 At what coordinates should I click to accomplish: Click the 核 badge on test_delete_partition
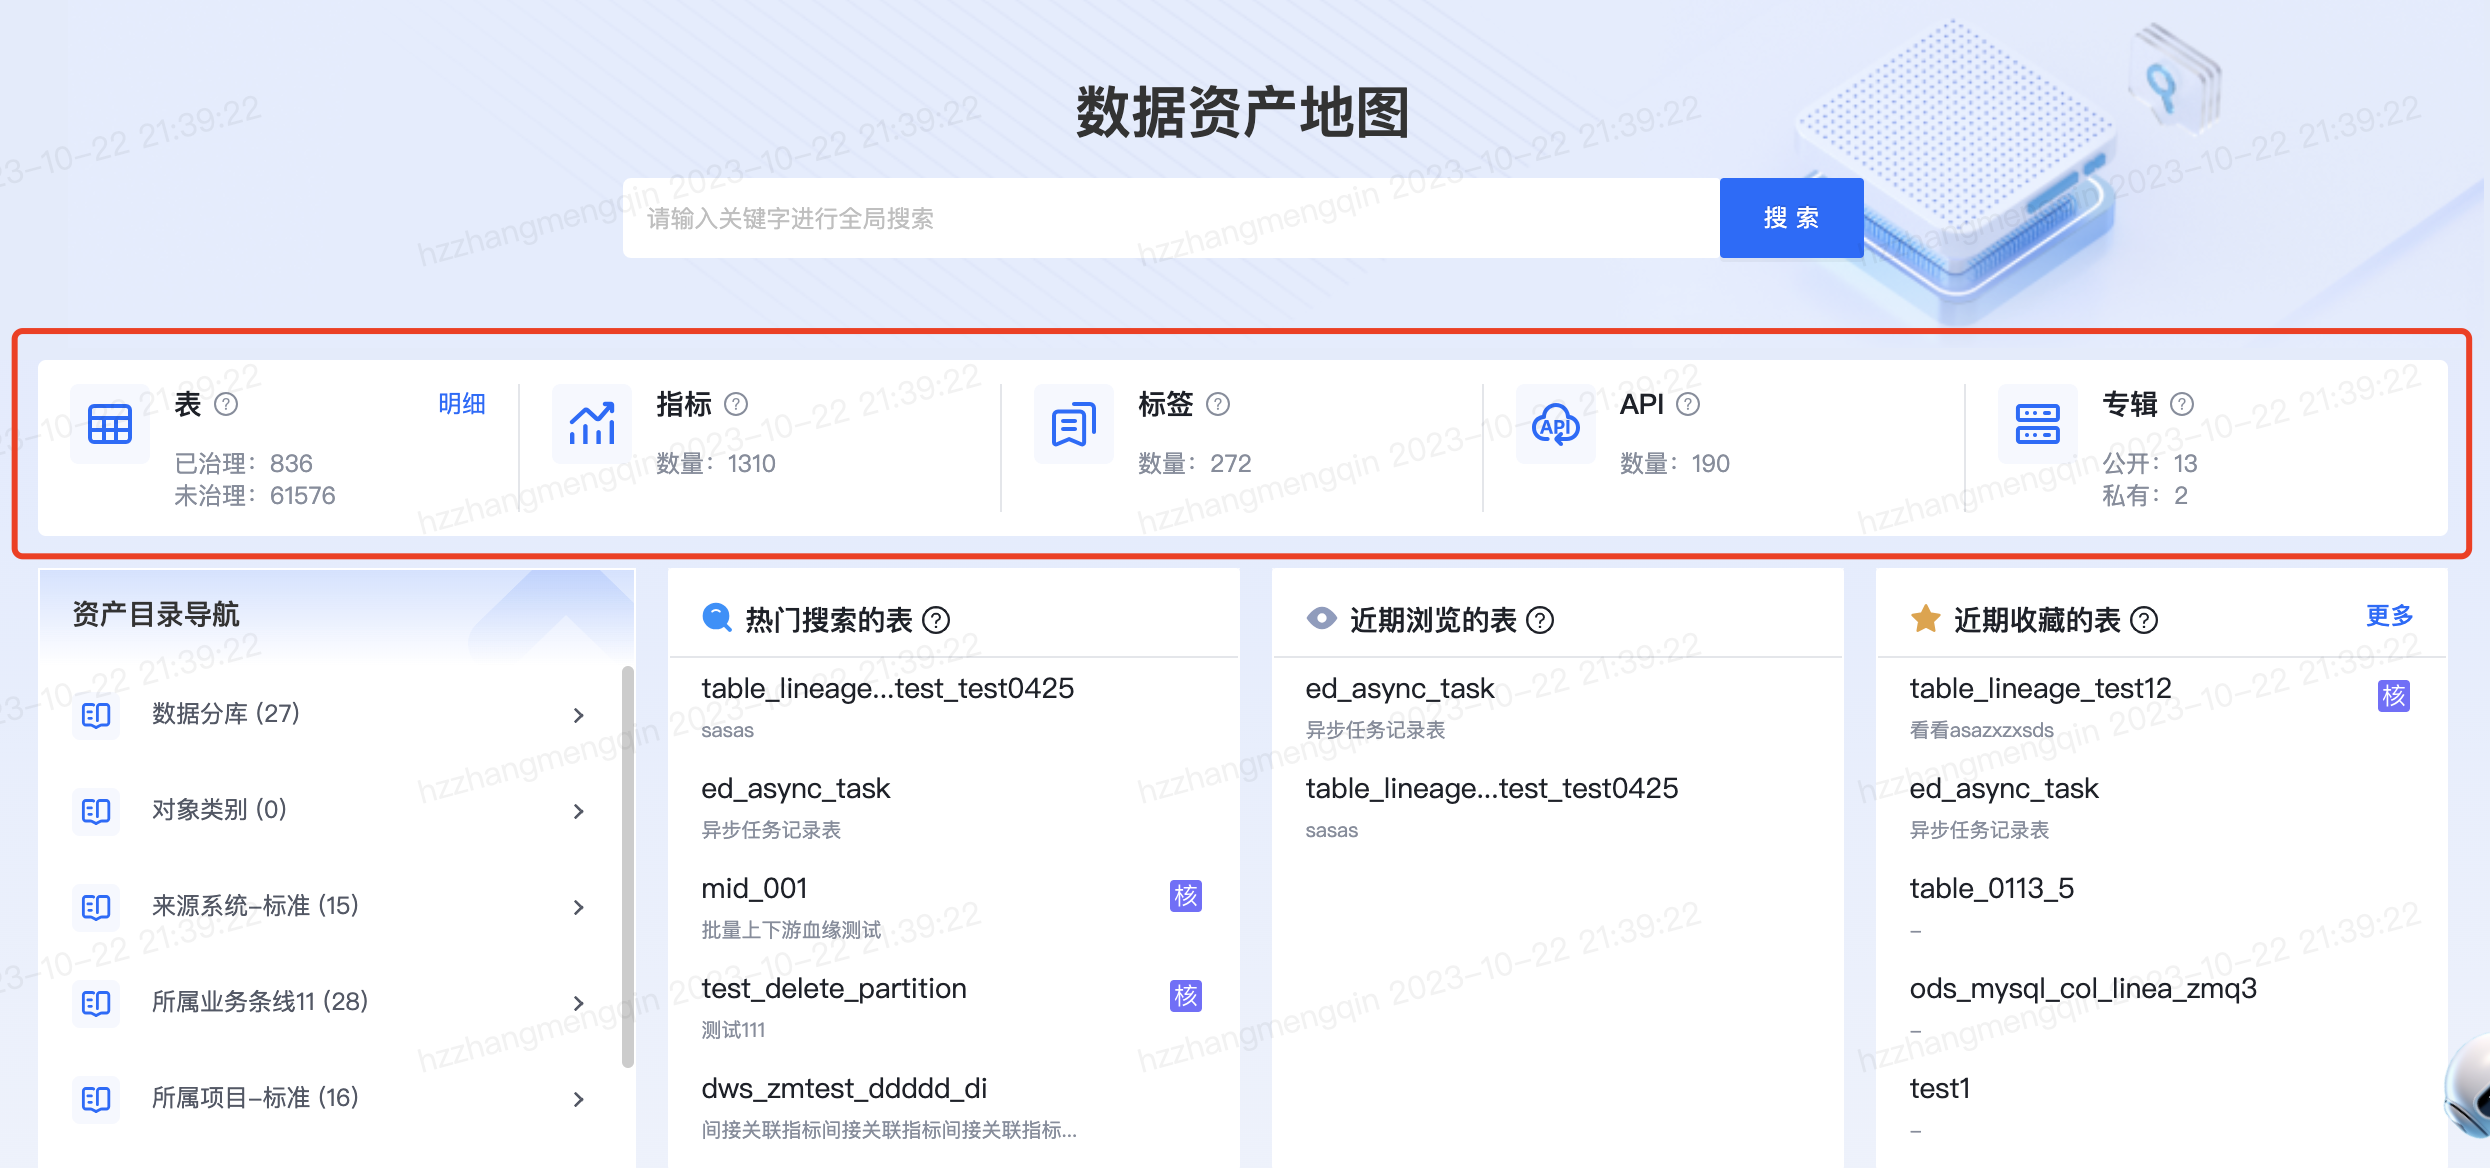click(x=1186, y=995)
